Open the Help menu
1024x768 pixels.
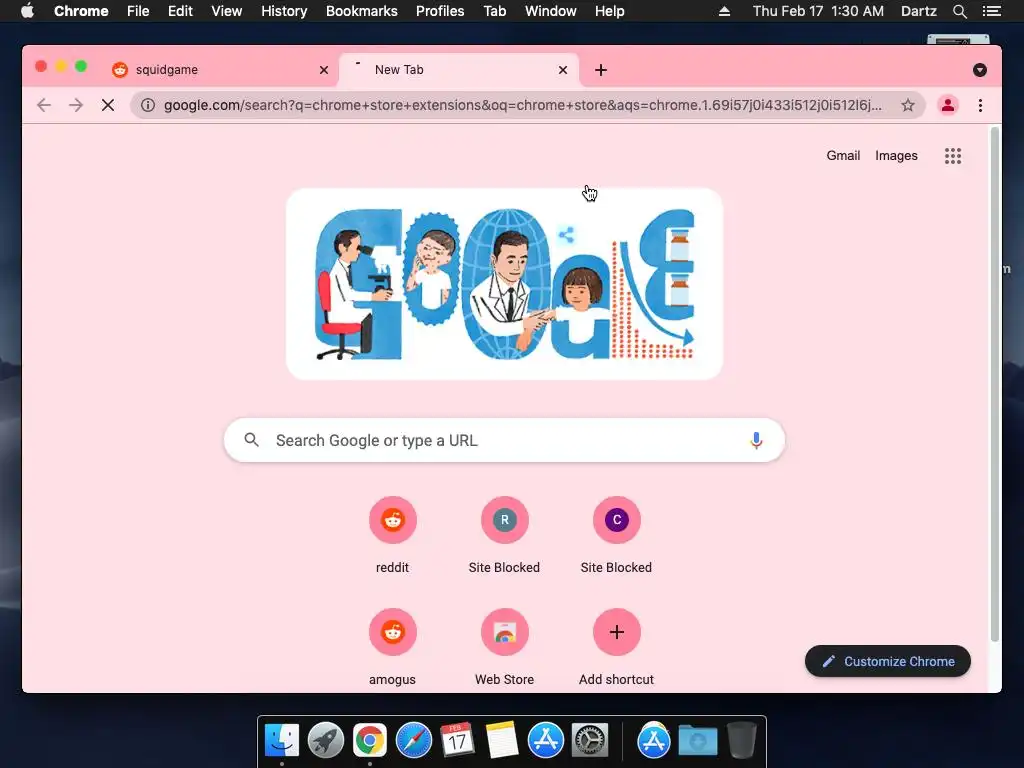coord(609,11)
